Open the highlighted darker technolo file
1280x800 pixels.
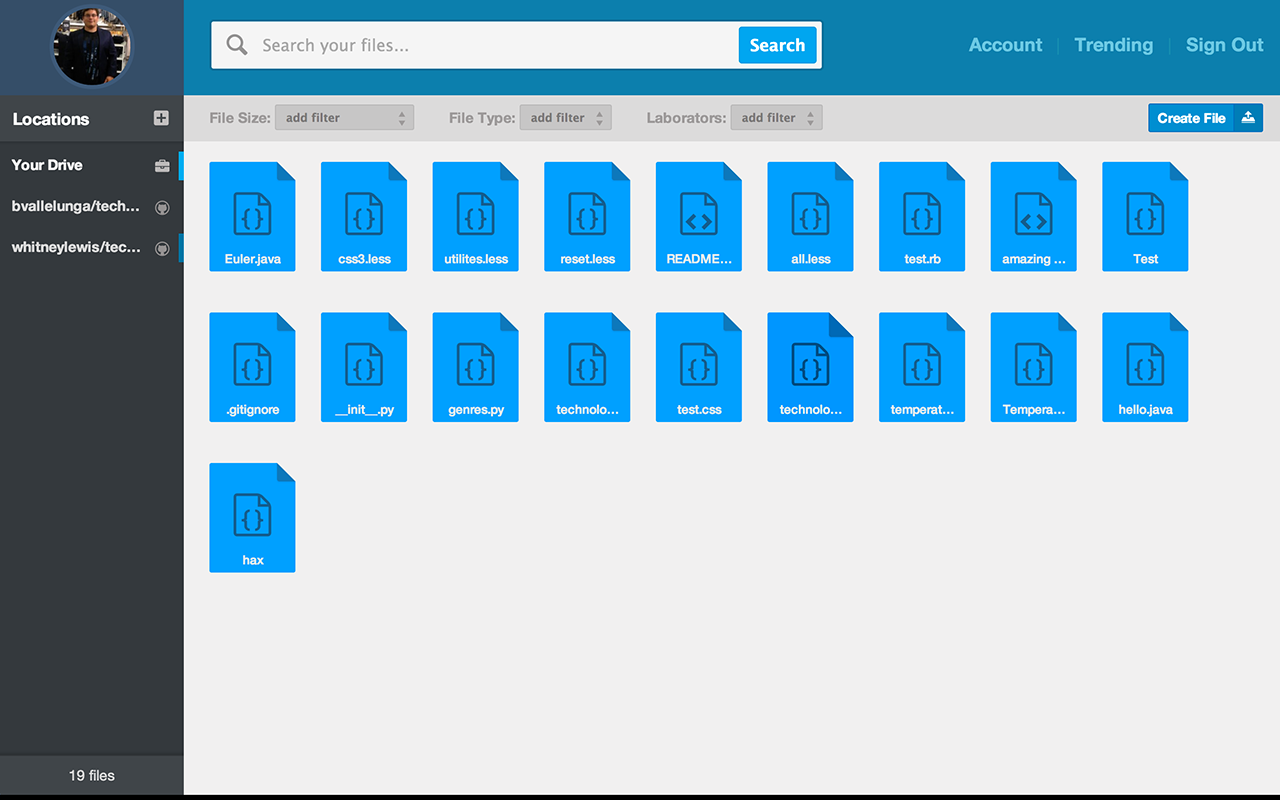click(811, 367)
